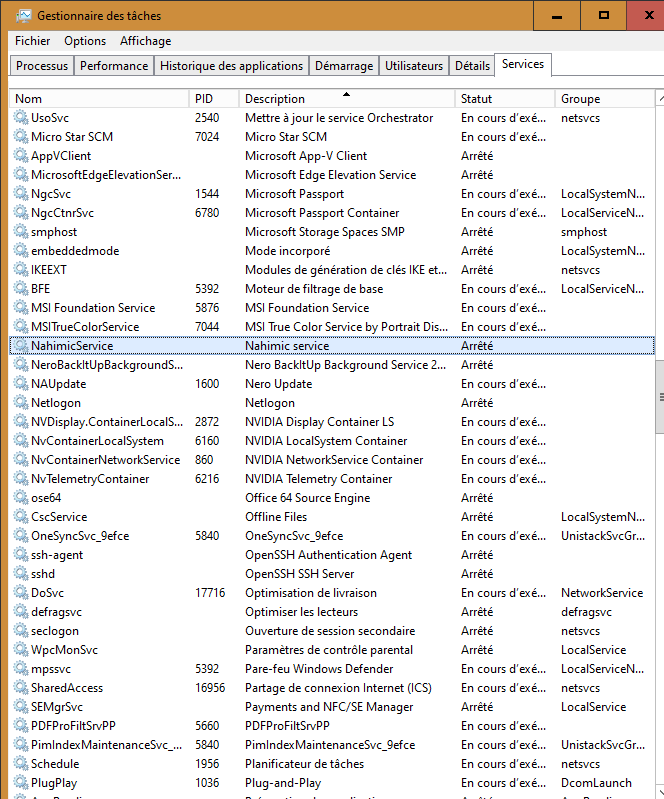Click gear icon beside PlugPlay
This screenshot has height=799, width=664.
[21, 783]
